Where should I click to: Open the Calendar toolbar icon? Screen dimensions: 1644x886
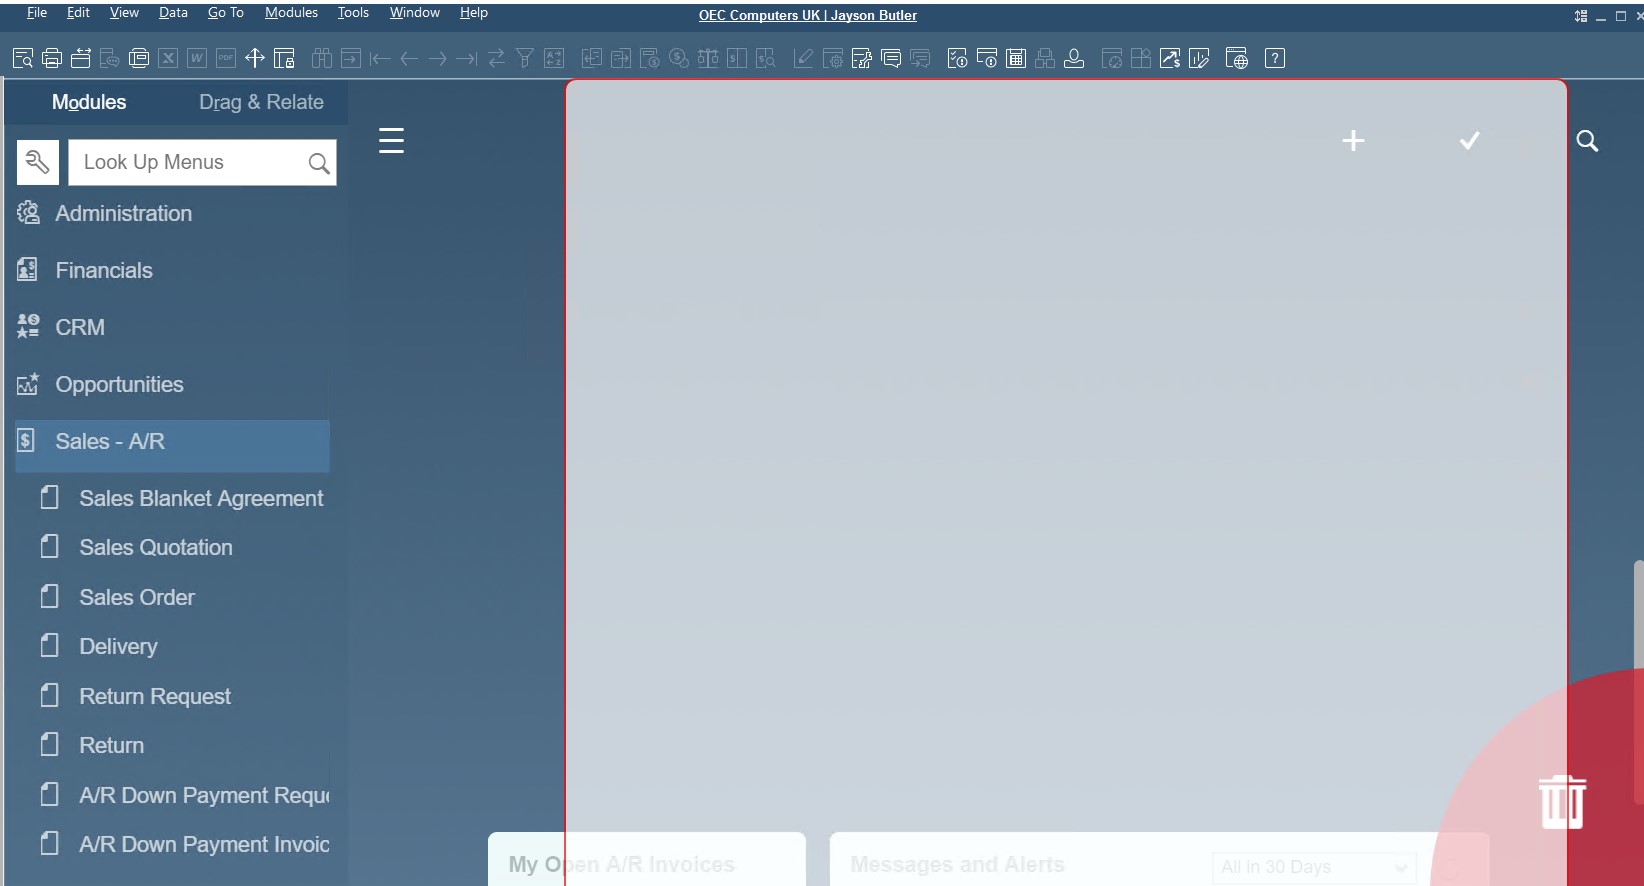1016,58
